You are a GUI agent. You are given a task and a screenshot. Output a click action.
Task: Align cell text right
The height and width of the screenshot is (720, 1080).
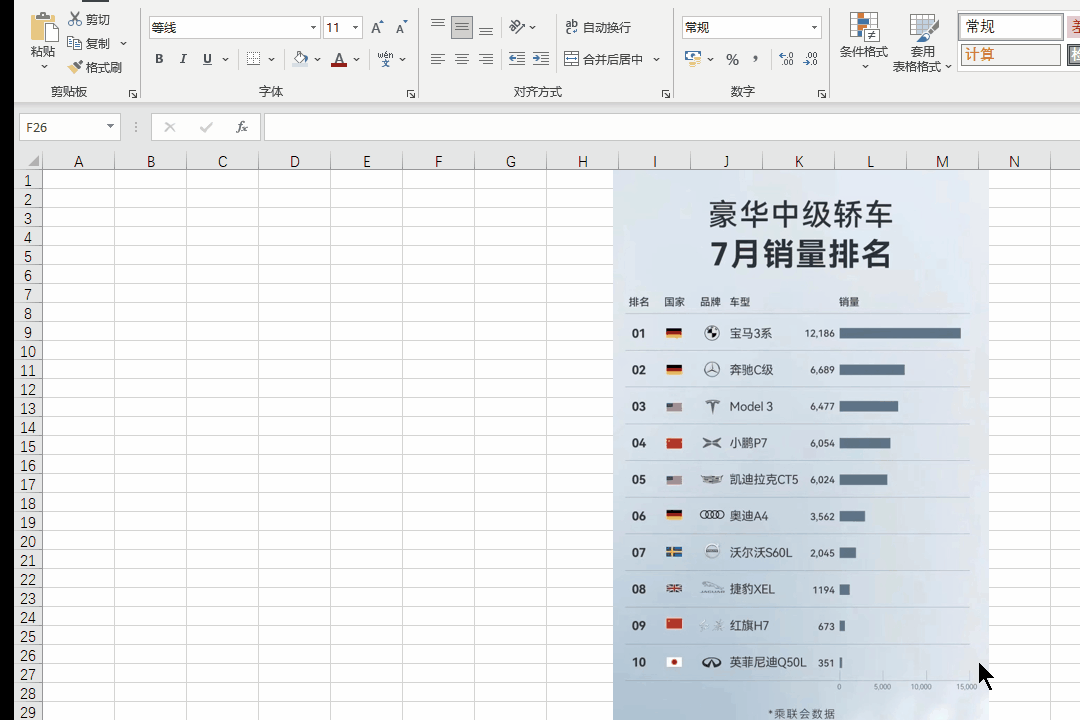pos(486,59)
